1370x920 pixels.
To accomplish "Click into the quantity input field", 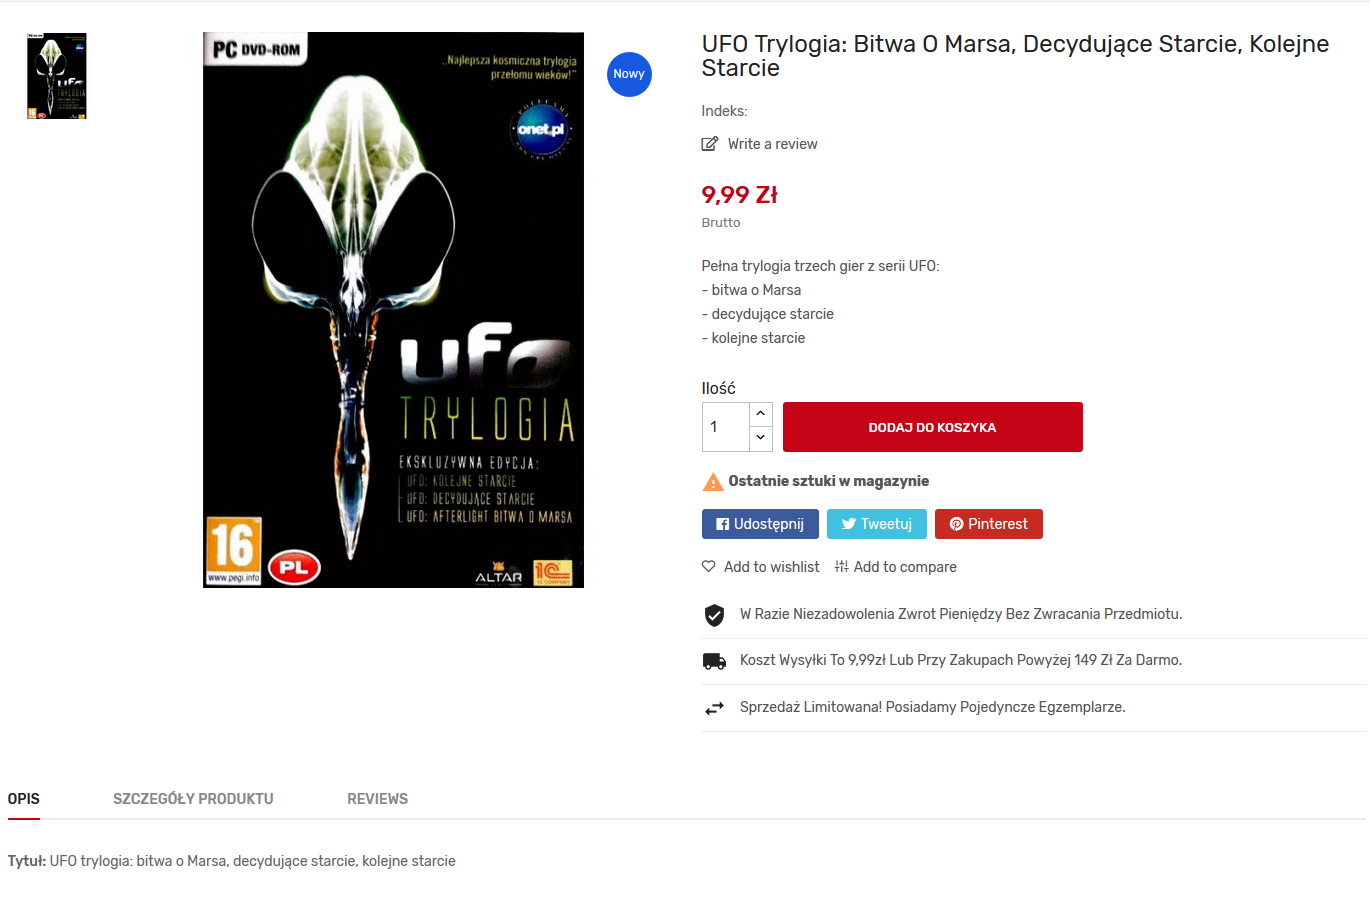I will pos(726,427).
